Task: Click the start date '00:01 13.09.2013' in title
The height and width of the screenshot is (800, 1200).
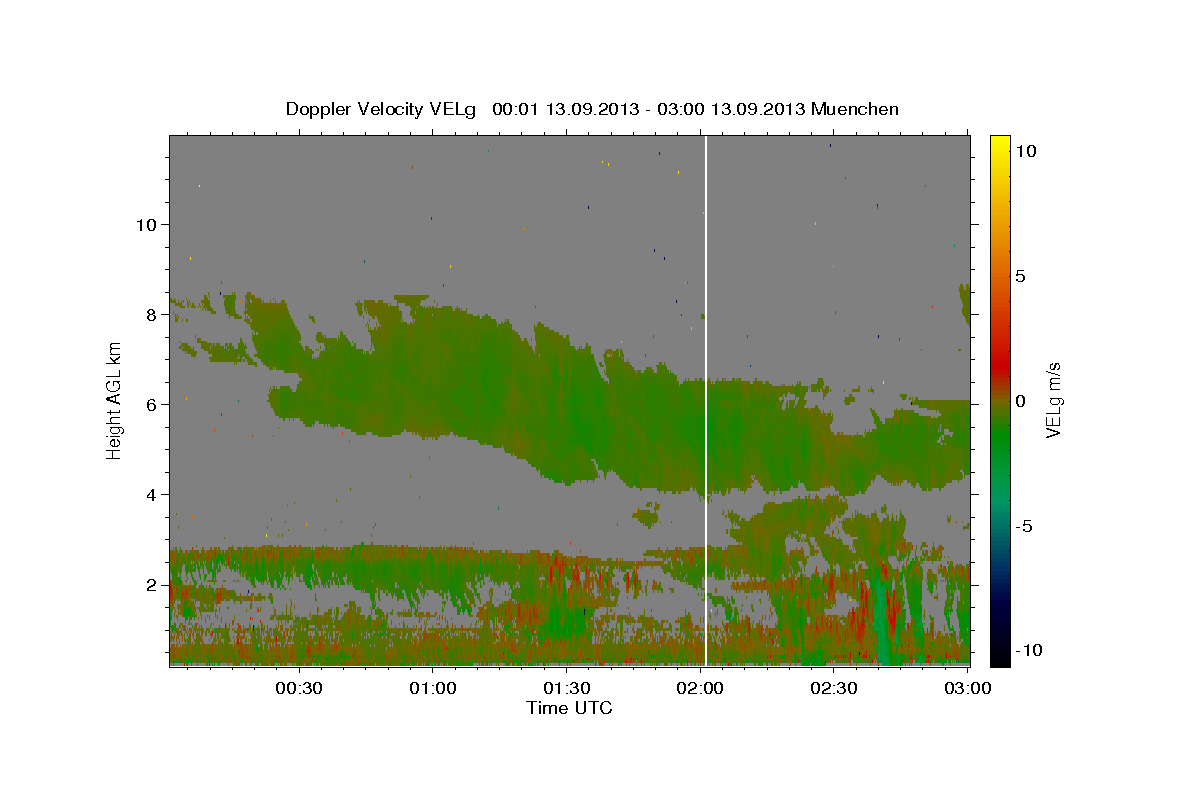Action: pyautogui.click(x=563, y=109)
